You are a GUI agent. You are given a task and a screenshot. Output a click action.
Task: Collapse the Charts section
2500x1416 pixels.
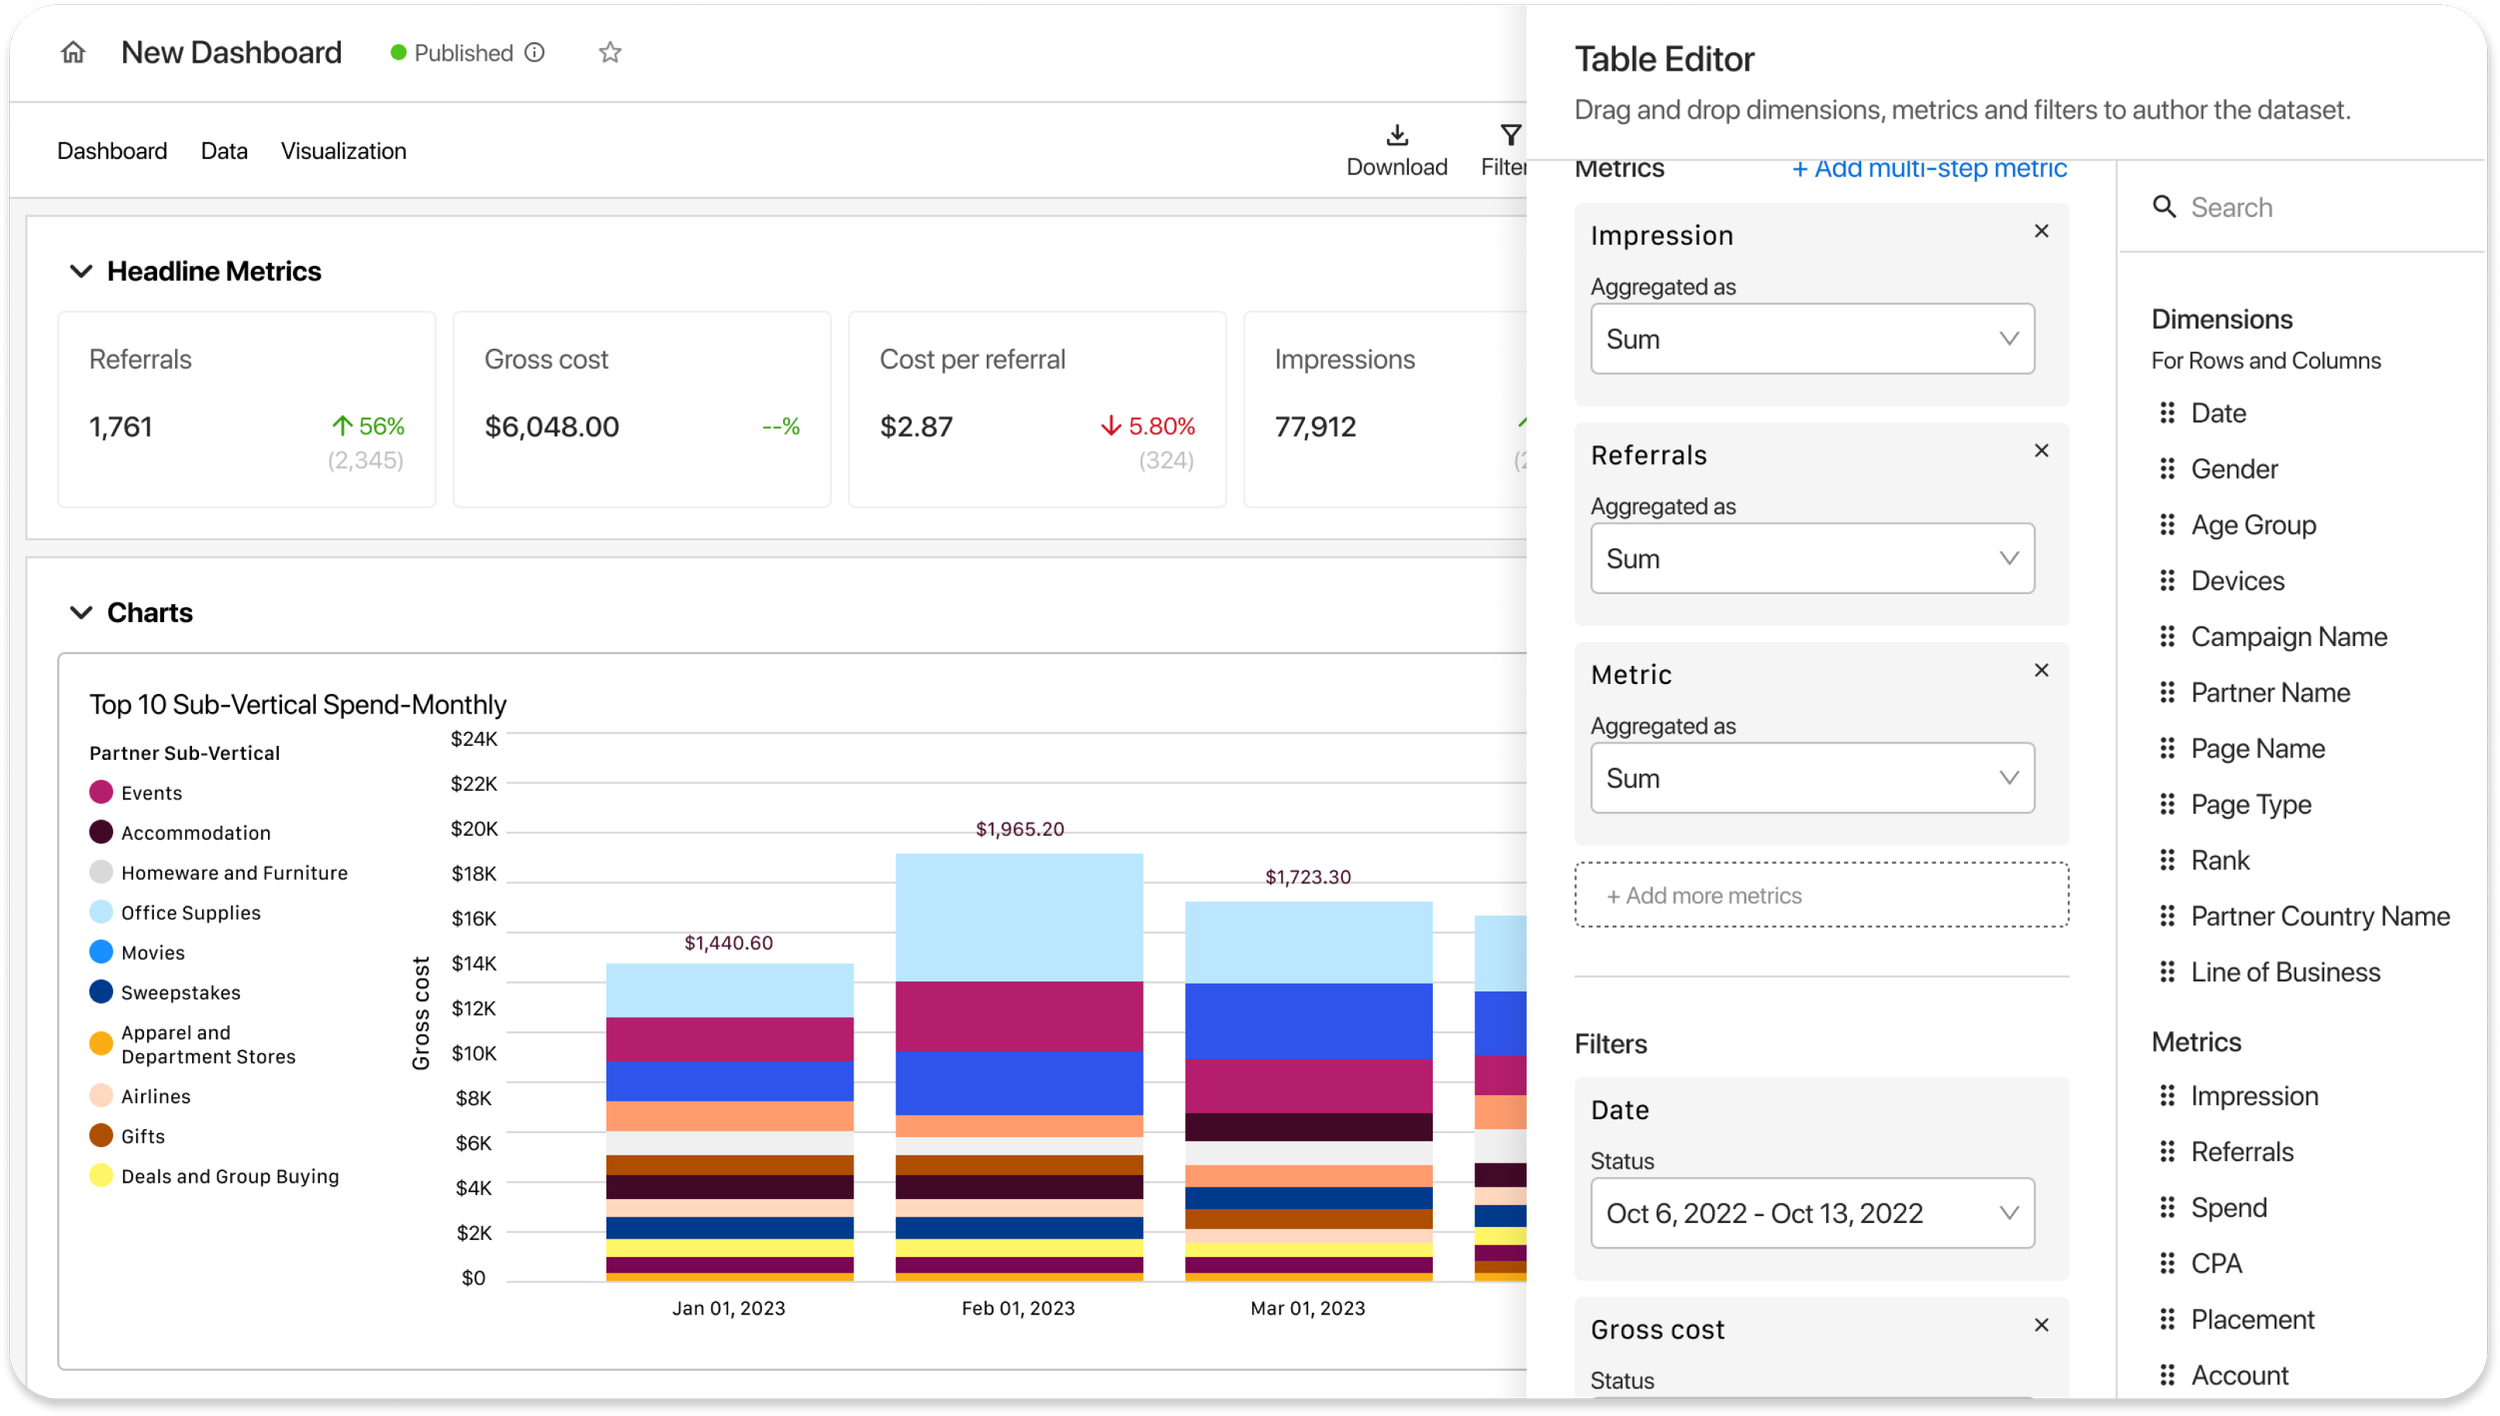point(81,612)
